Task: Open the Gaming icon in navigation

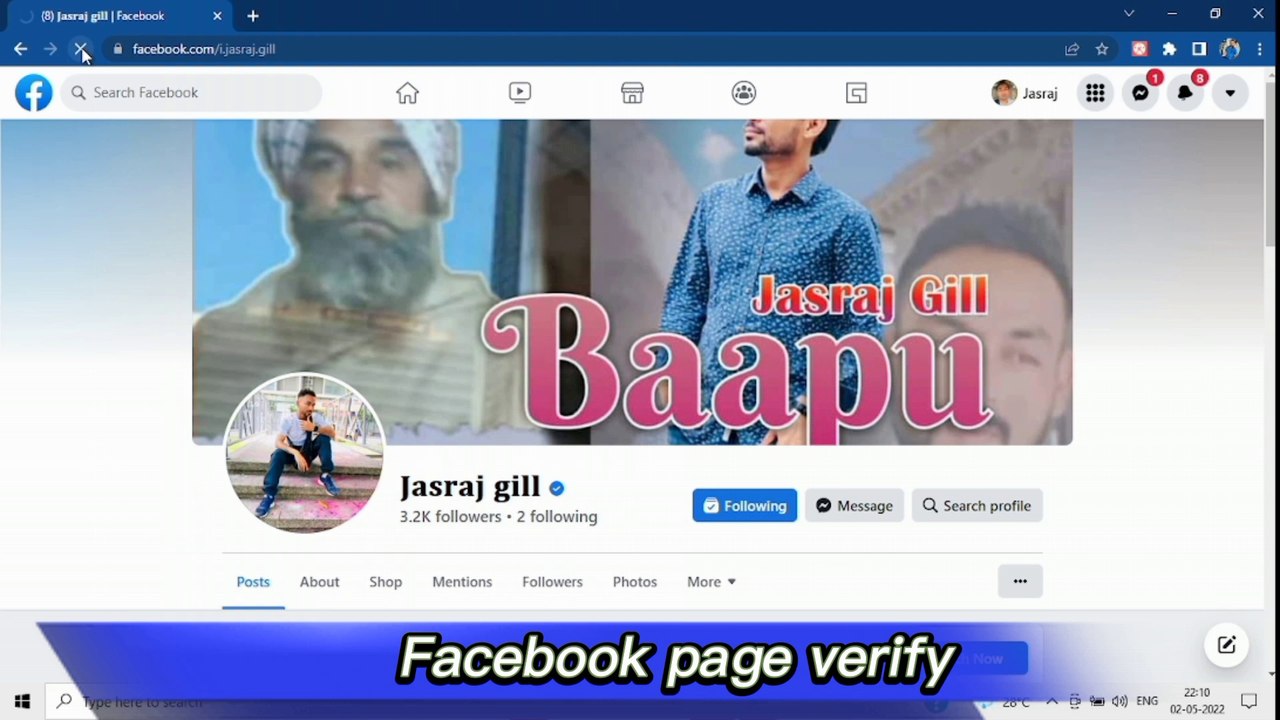Action: click(x=856, y=93)
